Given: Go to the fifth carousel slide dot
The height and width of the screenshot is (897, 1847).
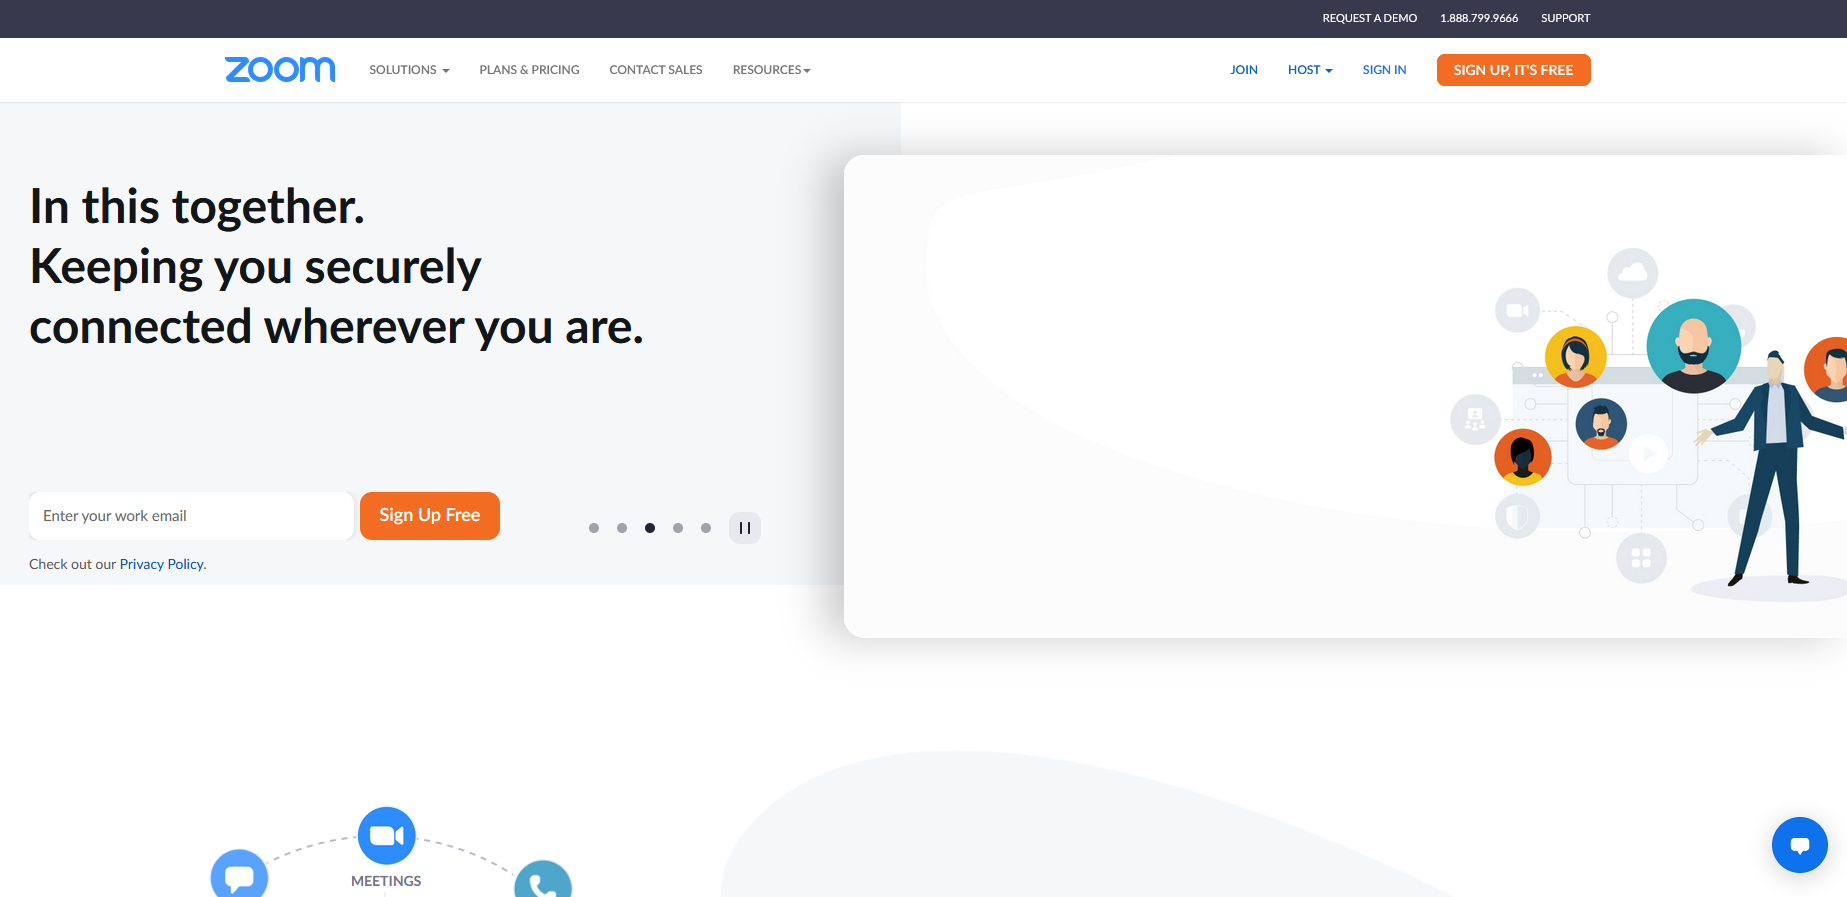Looking at the screenshot, I should 706,528.
